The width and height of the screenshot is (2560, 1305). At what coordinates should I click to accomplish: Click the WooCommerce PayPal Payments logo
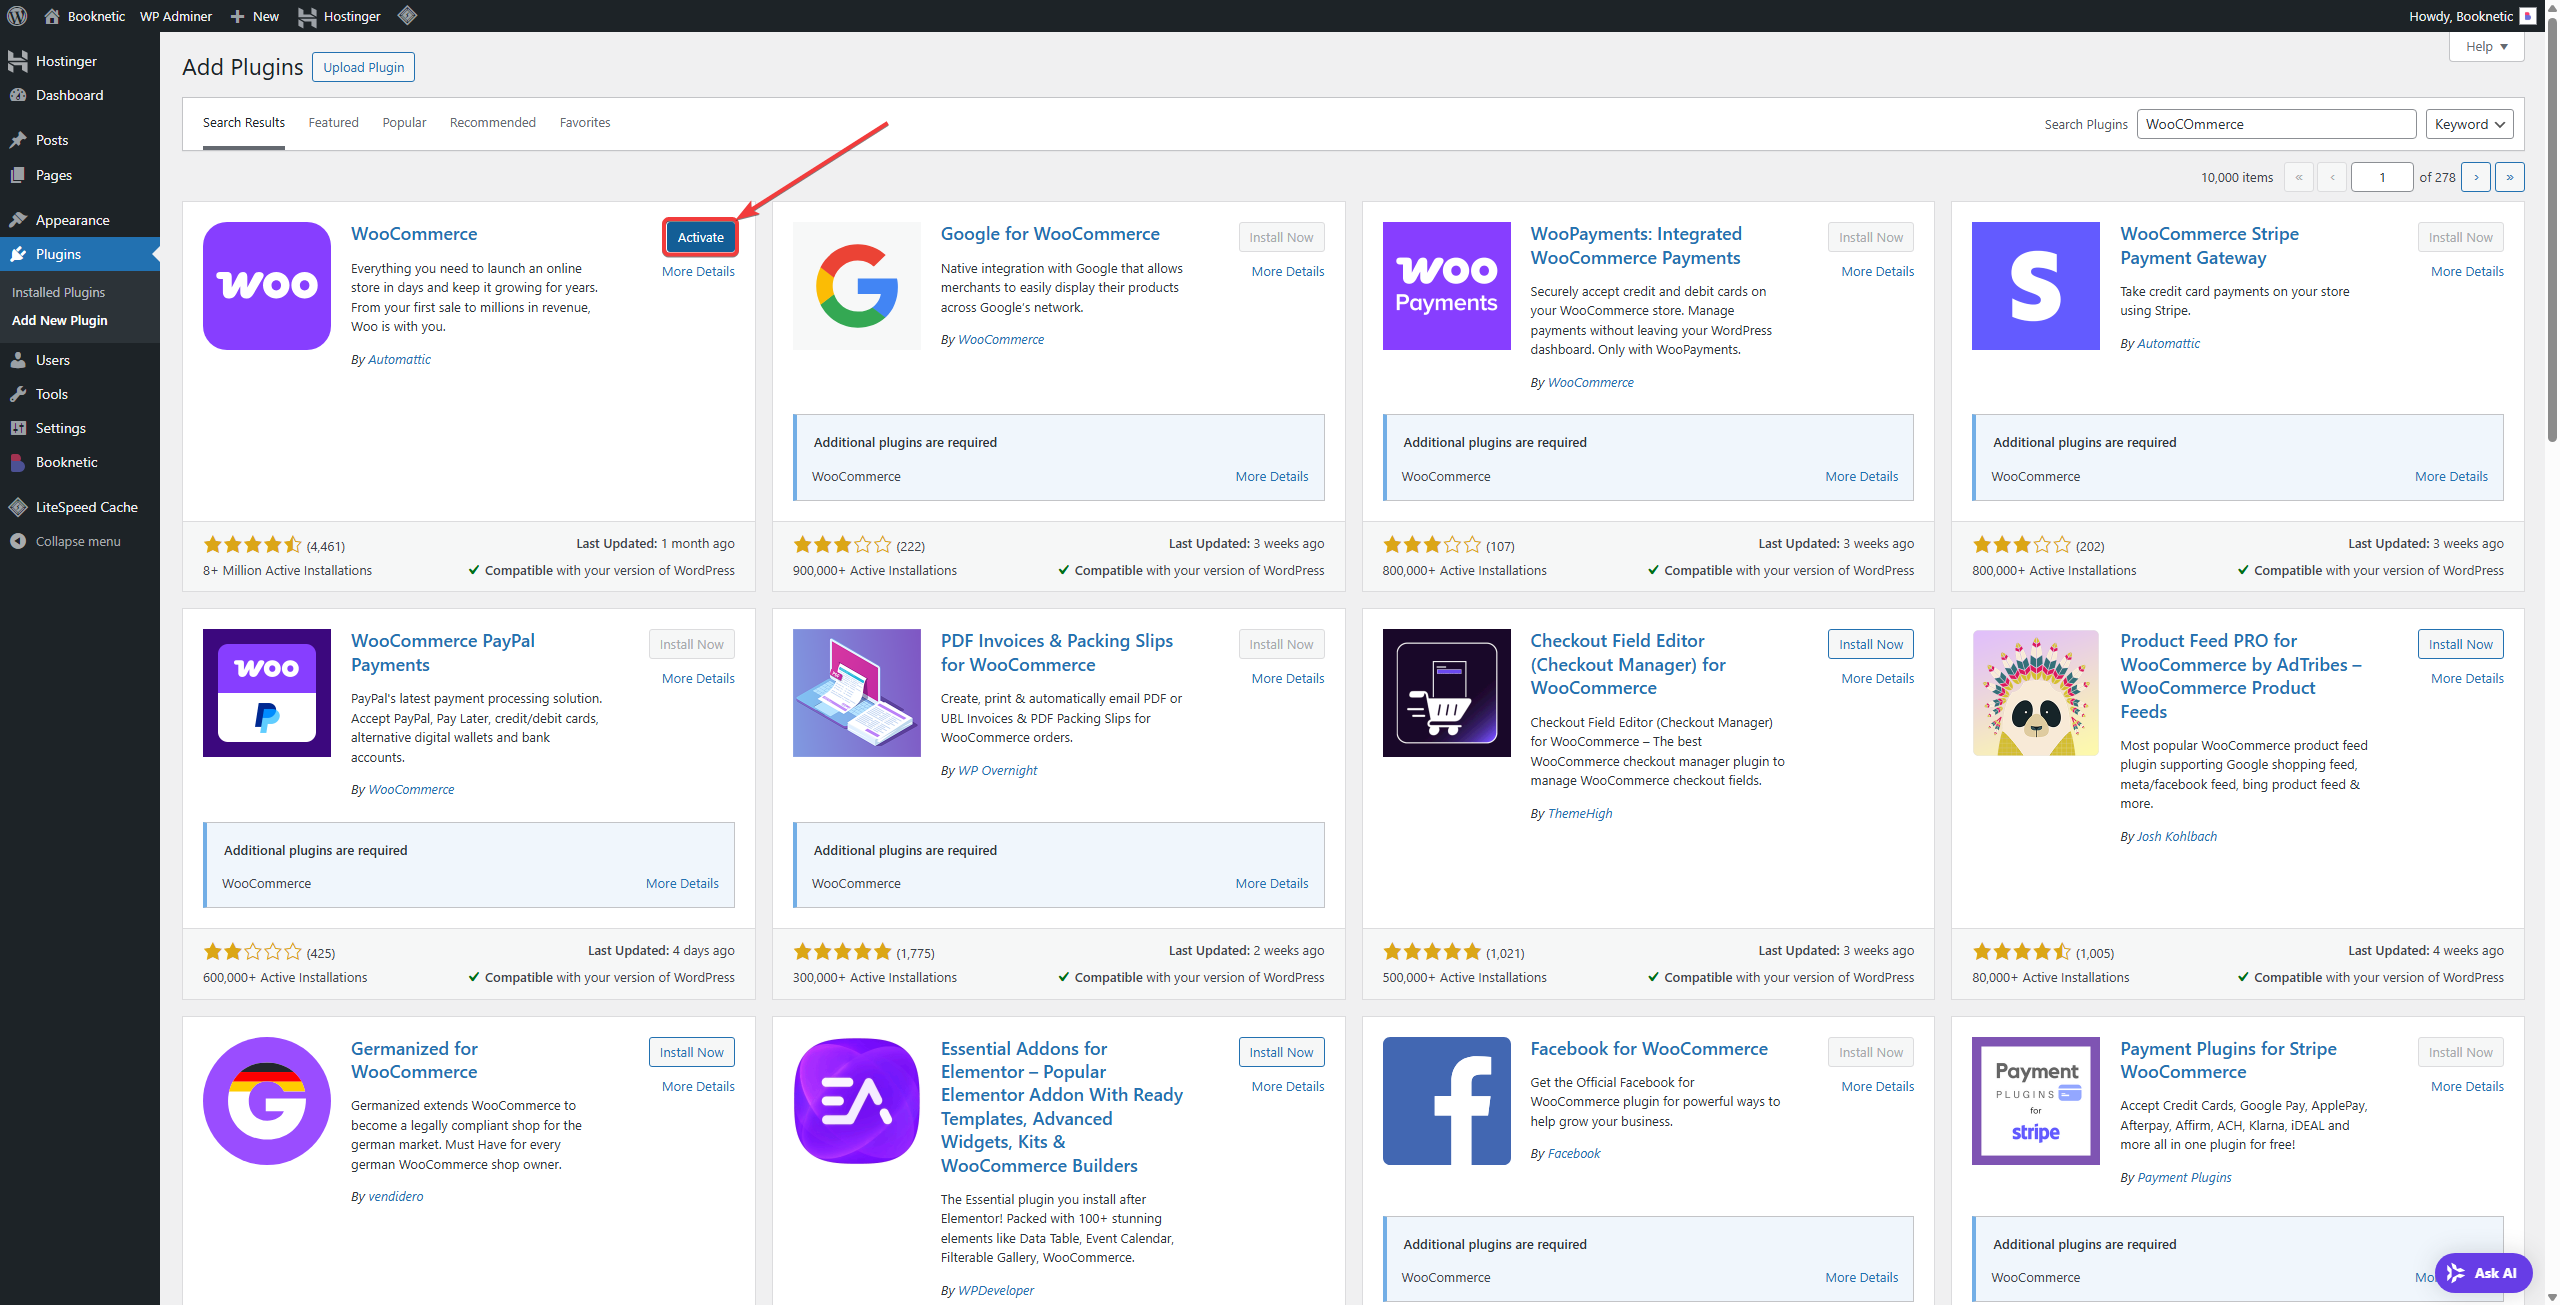(x=267, y=693)
